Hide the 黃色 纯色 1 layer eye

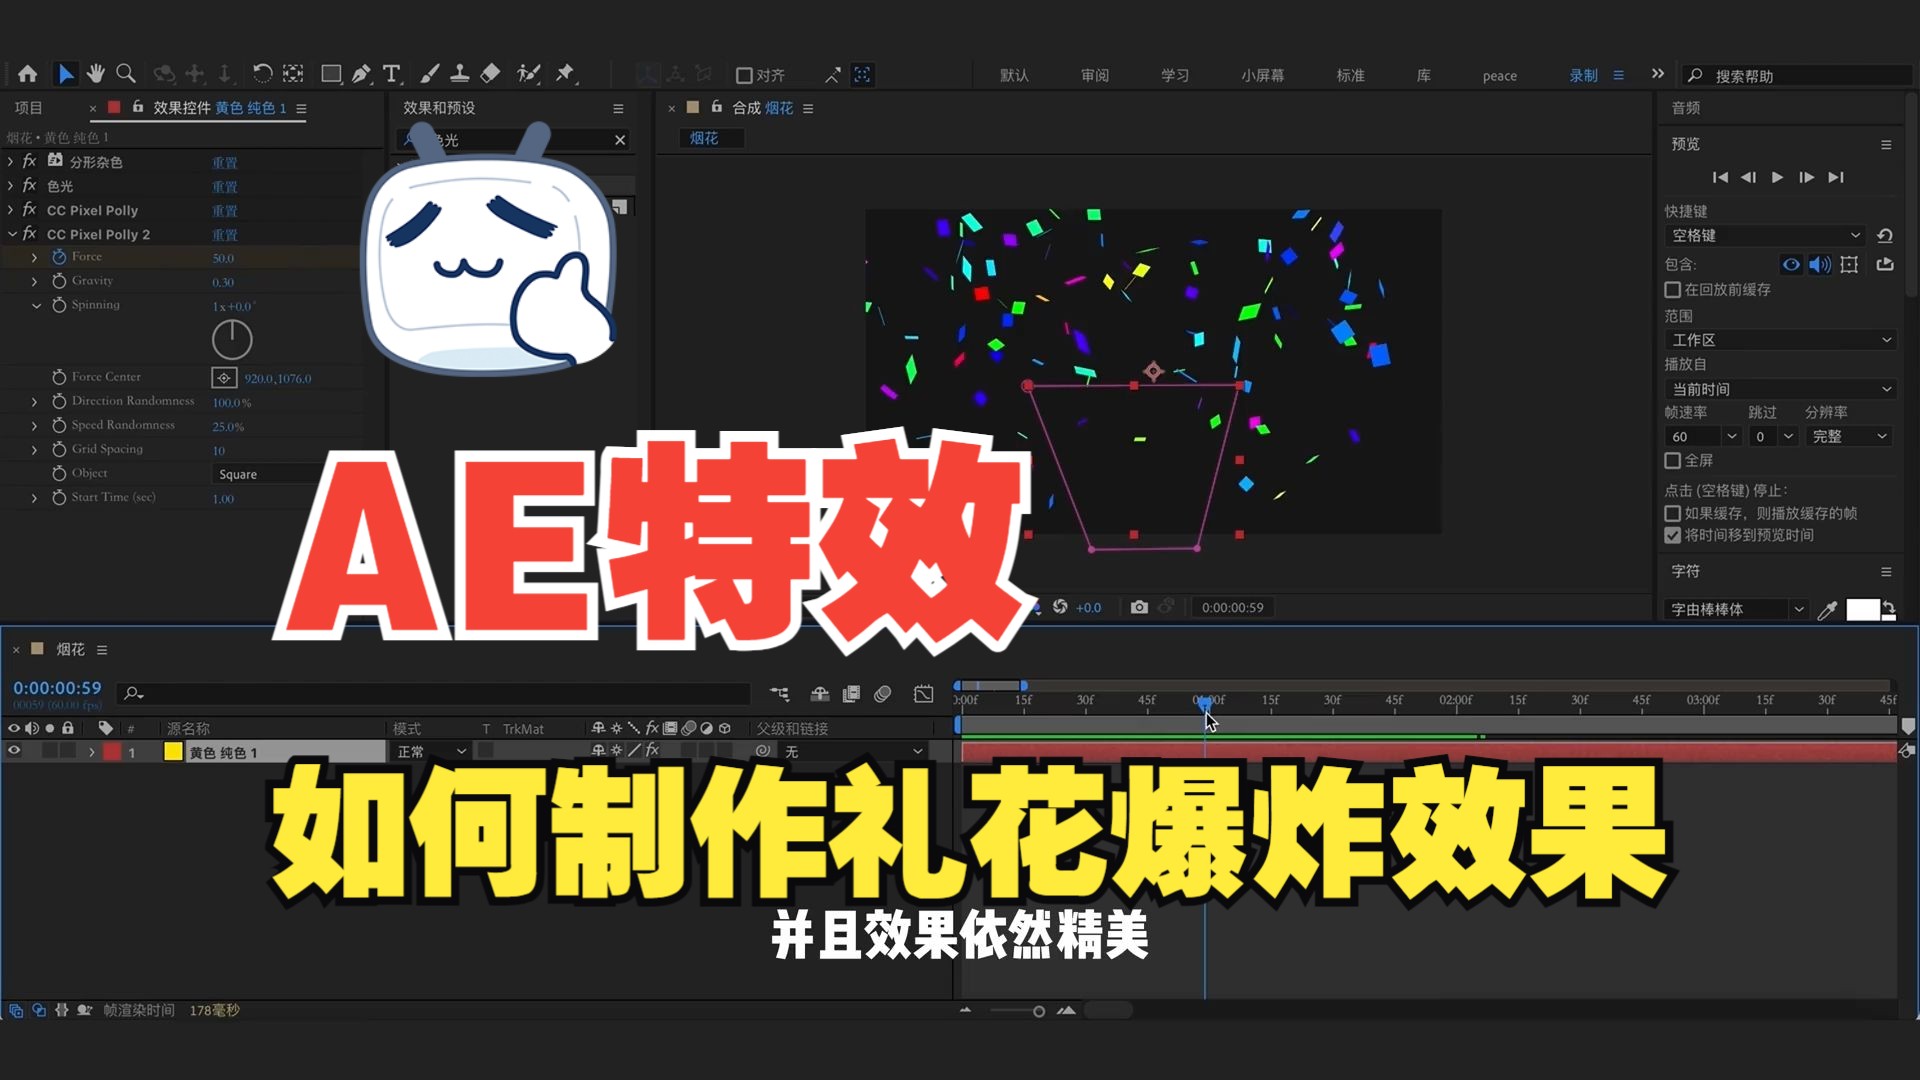tap(14, 751)
